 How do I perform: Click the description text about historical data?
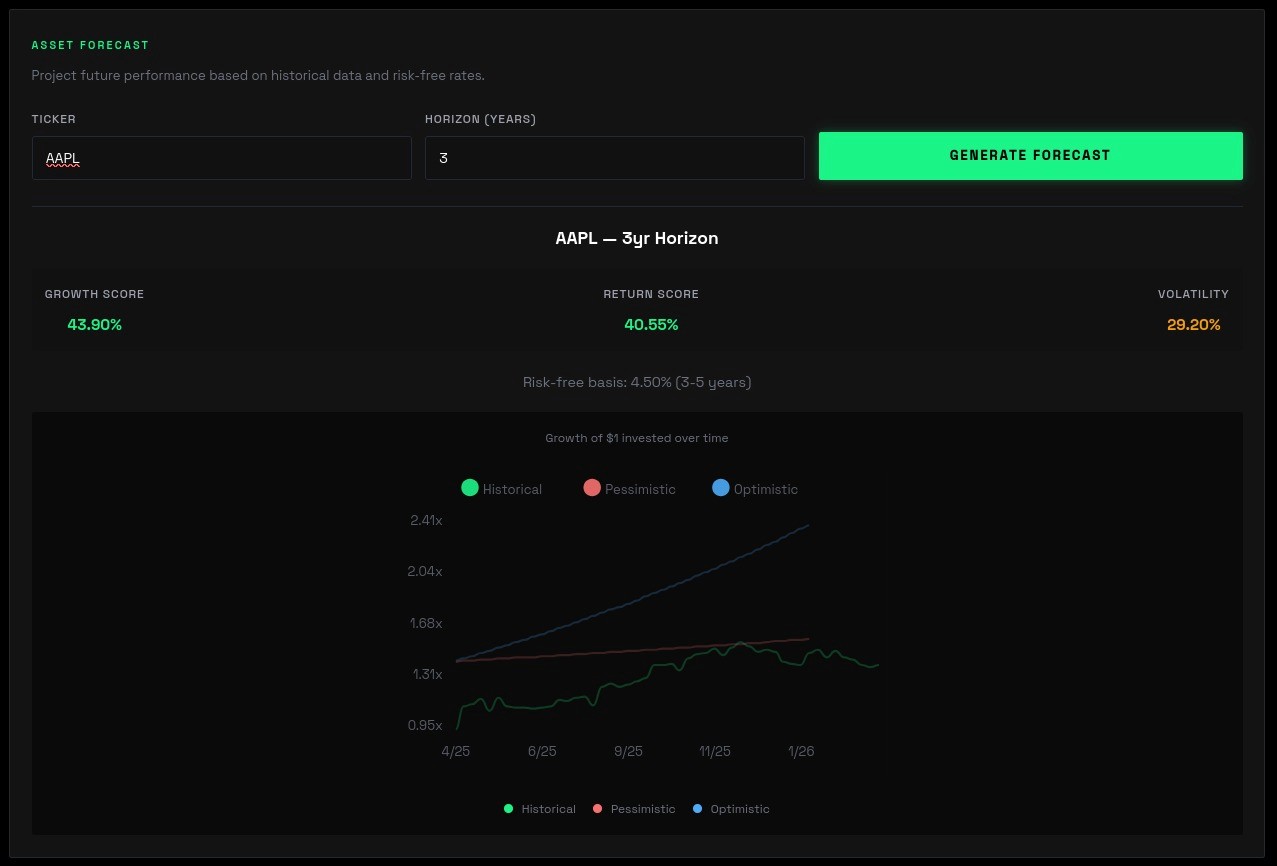pyautogui.click(x=258, y=76)
